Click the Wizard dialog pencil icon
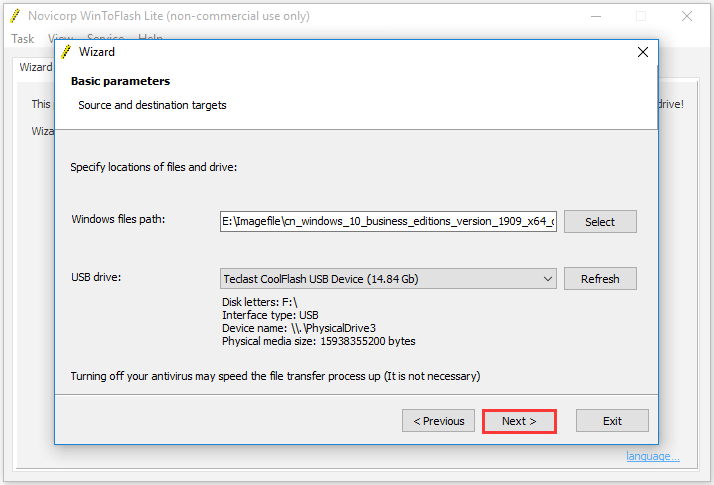Screen dimensions: 714x485 [x=66, y=52]
